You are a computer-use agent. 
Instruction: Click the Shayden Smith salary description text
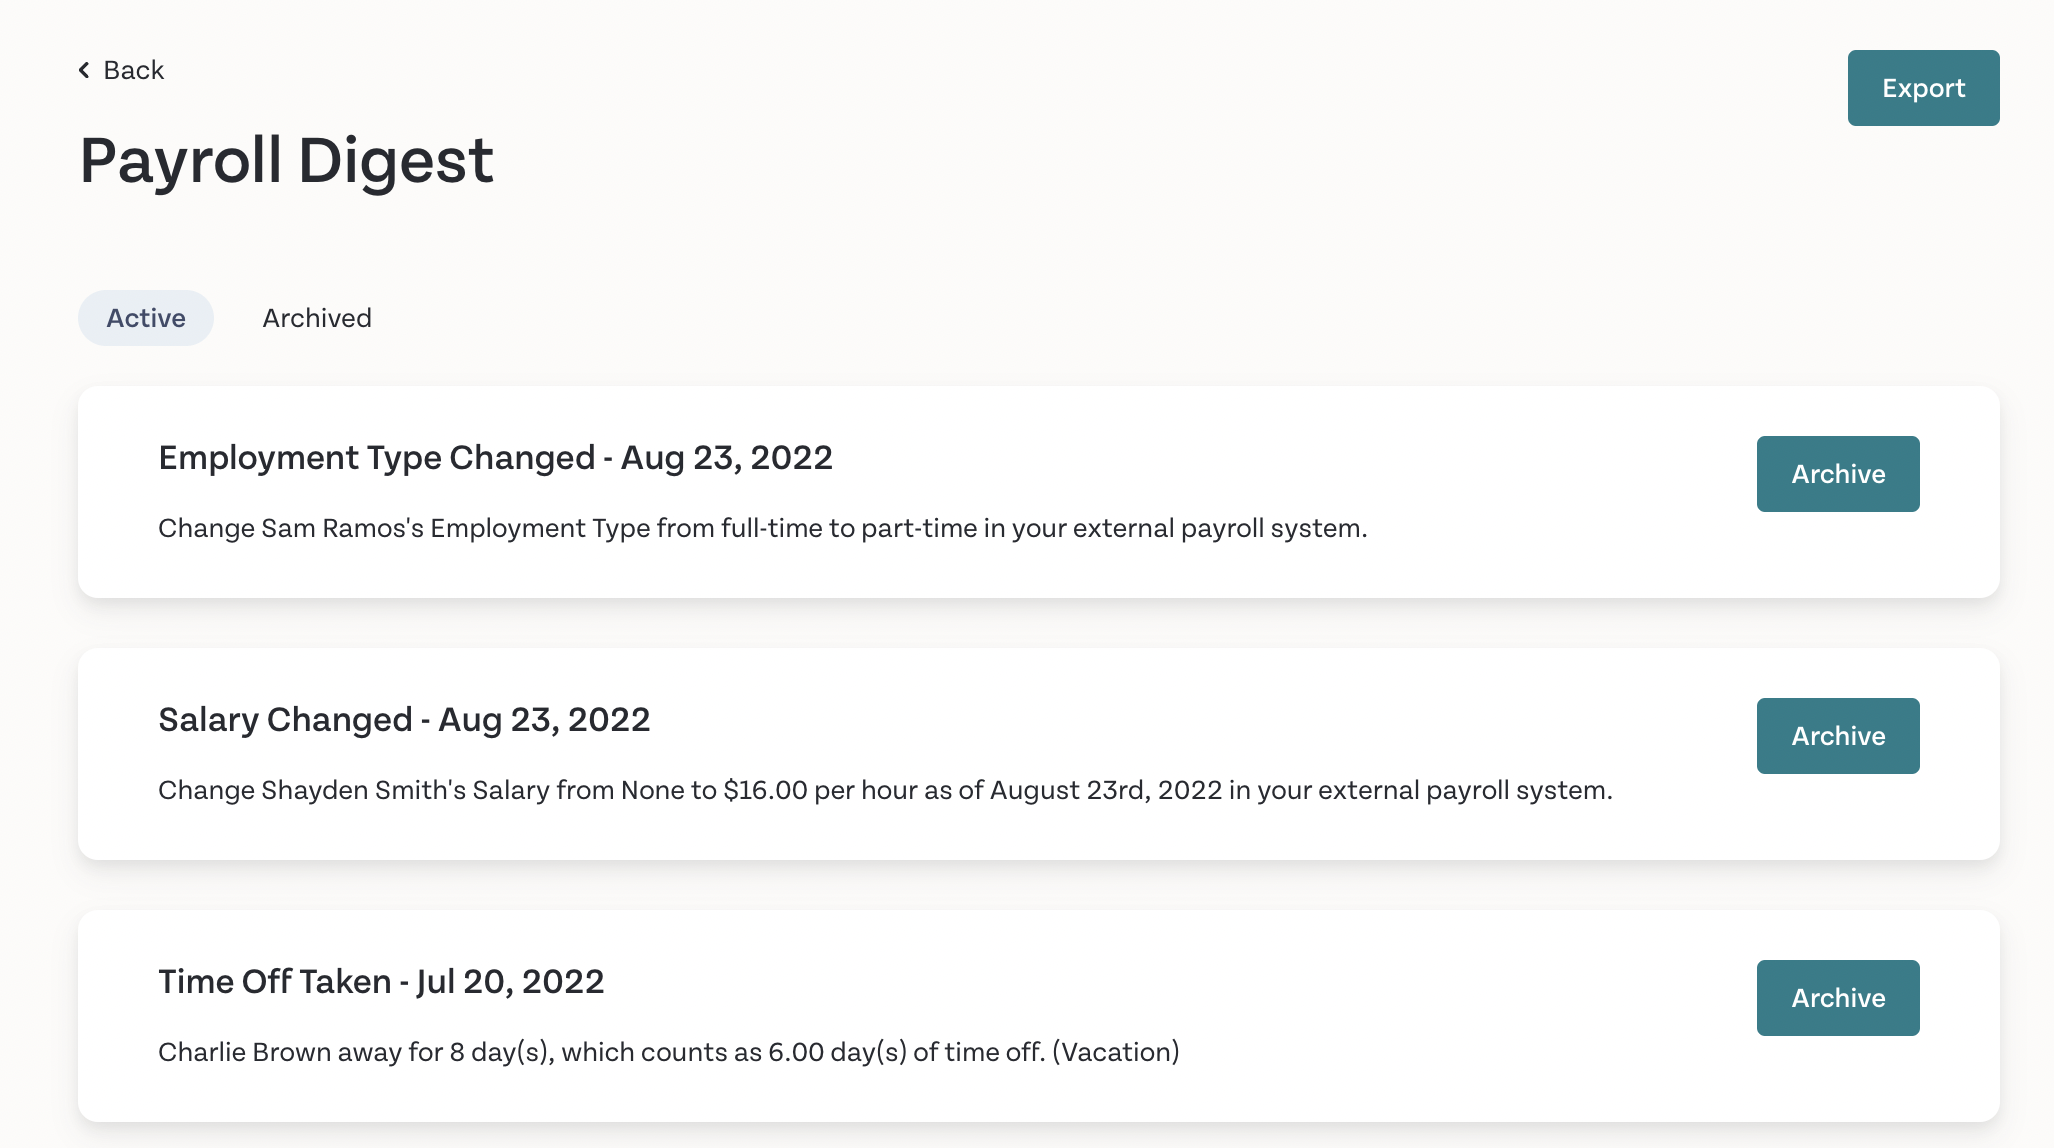coord(885,790)
